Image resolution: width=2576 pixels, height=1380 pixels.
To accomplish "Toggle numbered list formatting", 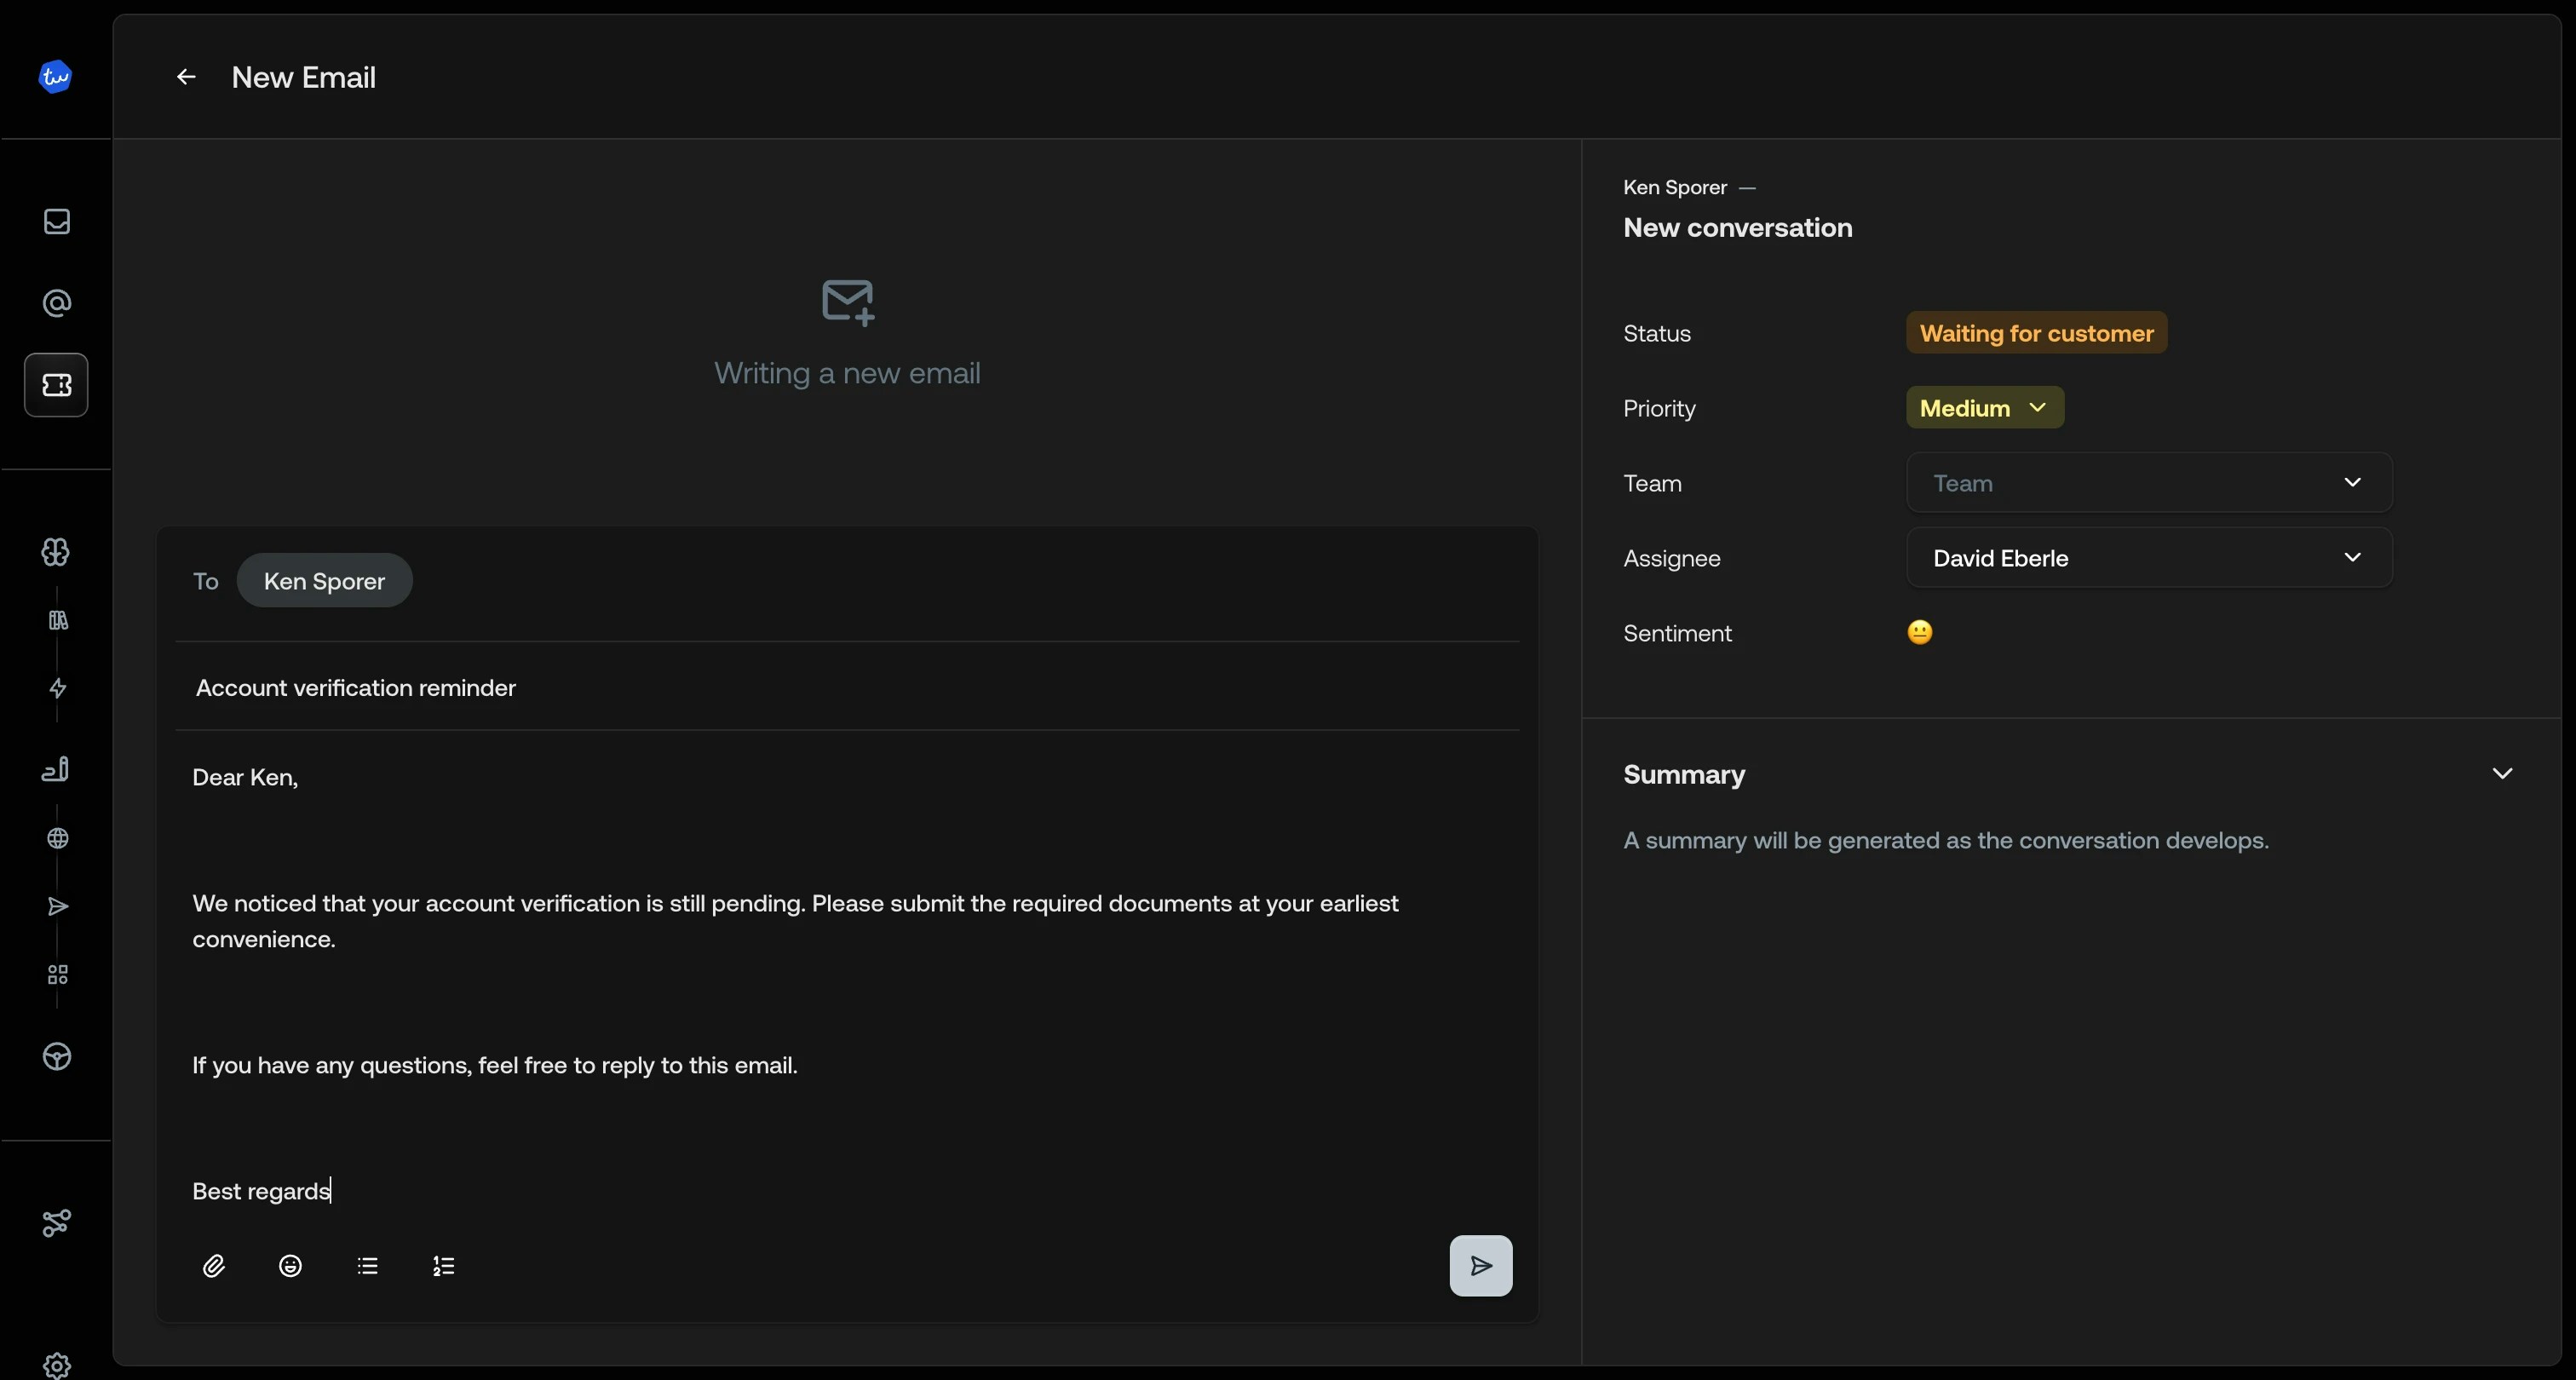I will coord(443,1265).
